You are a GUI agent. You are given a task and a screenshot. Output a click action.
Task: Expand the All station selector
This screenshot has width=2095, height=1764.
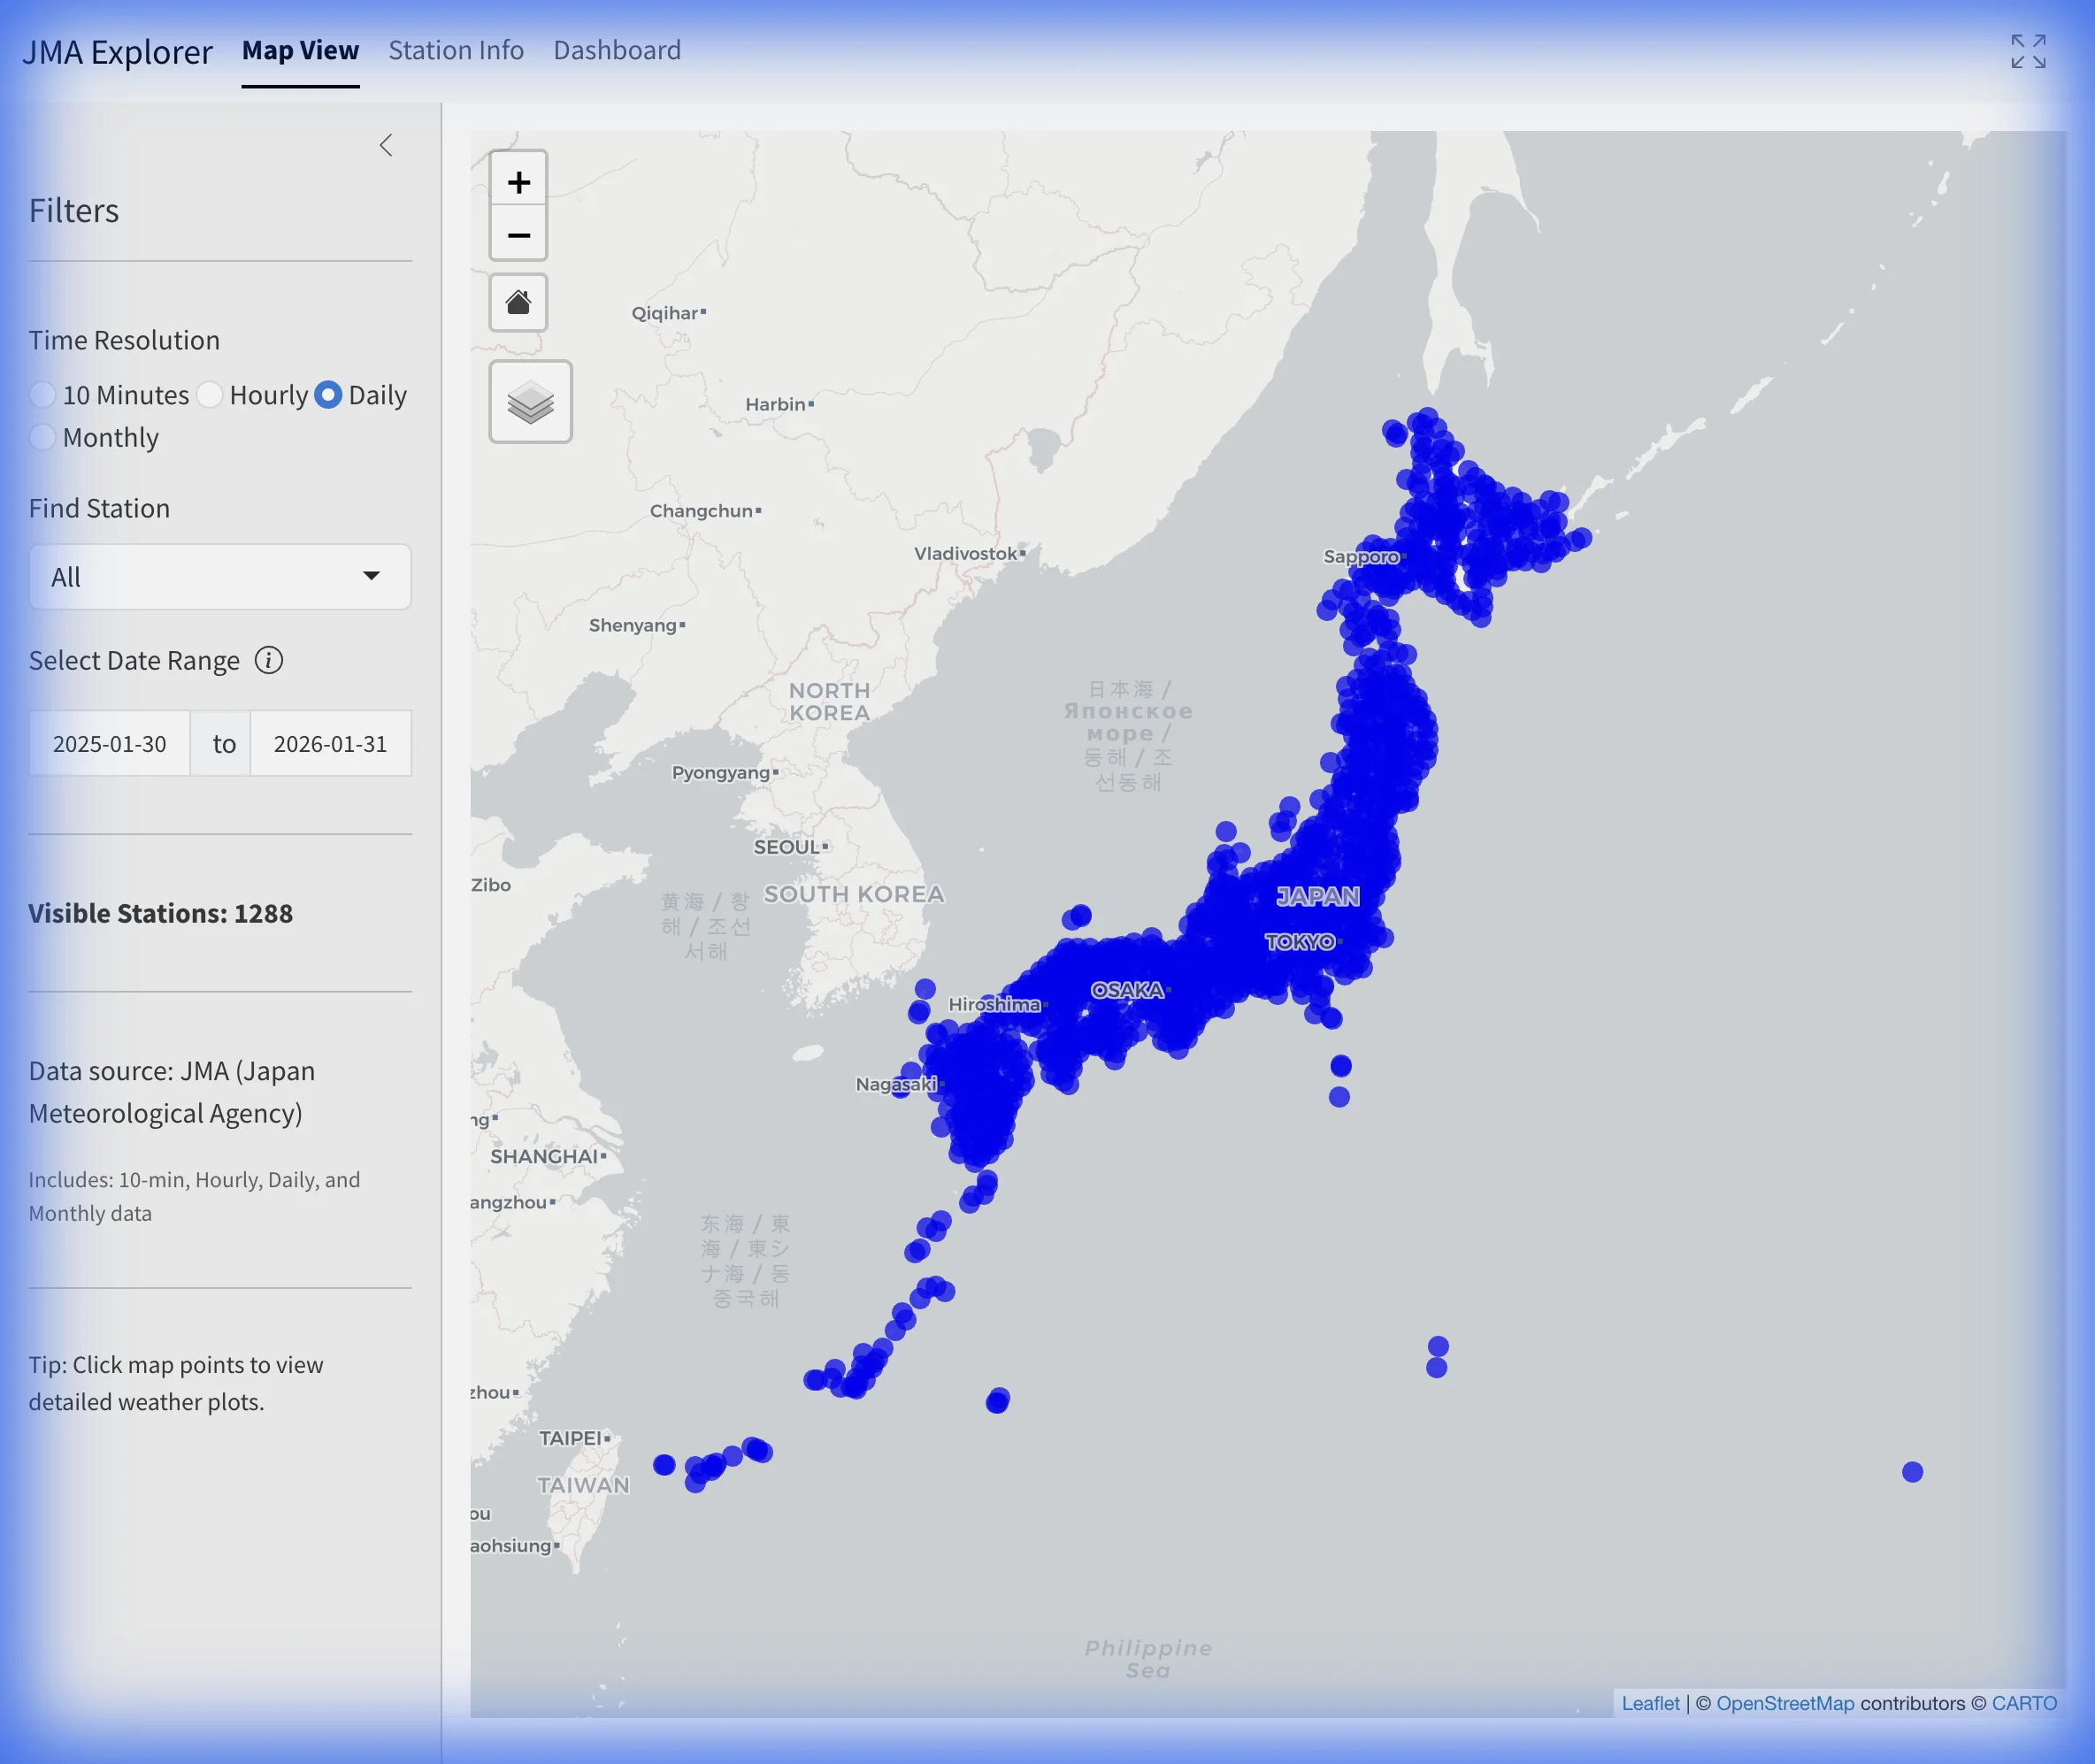(x=220, y=577)
